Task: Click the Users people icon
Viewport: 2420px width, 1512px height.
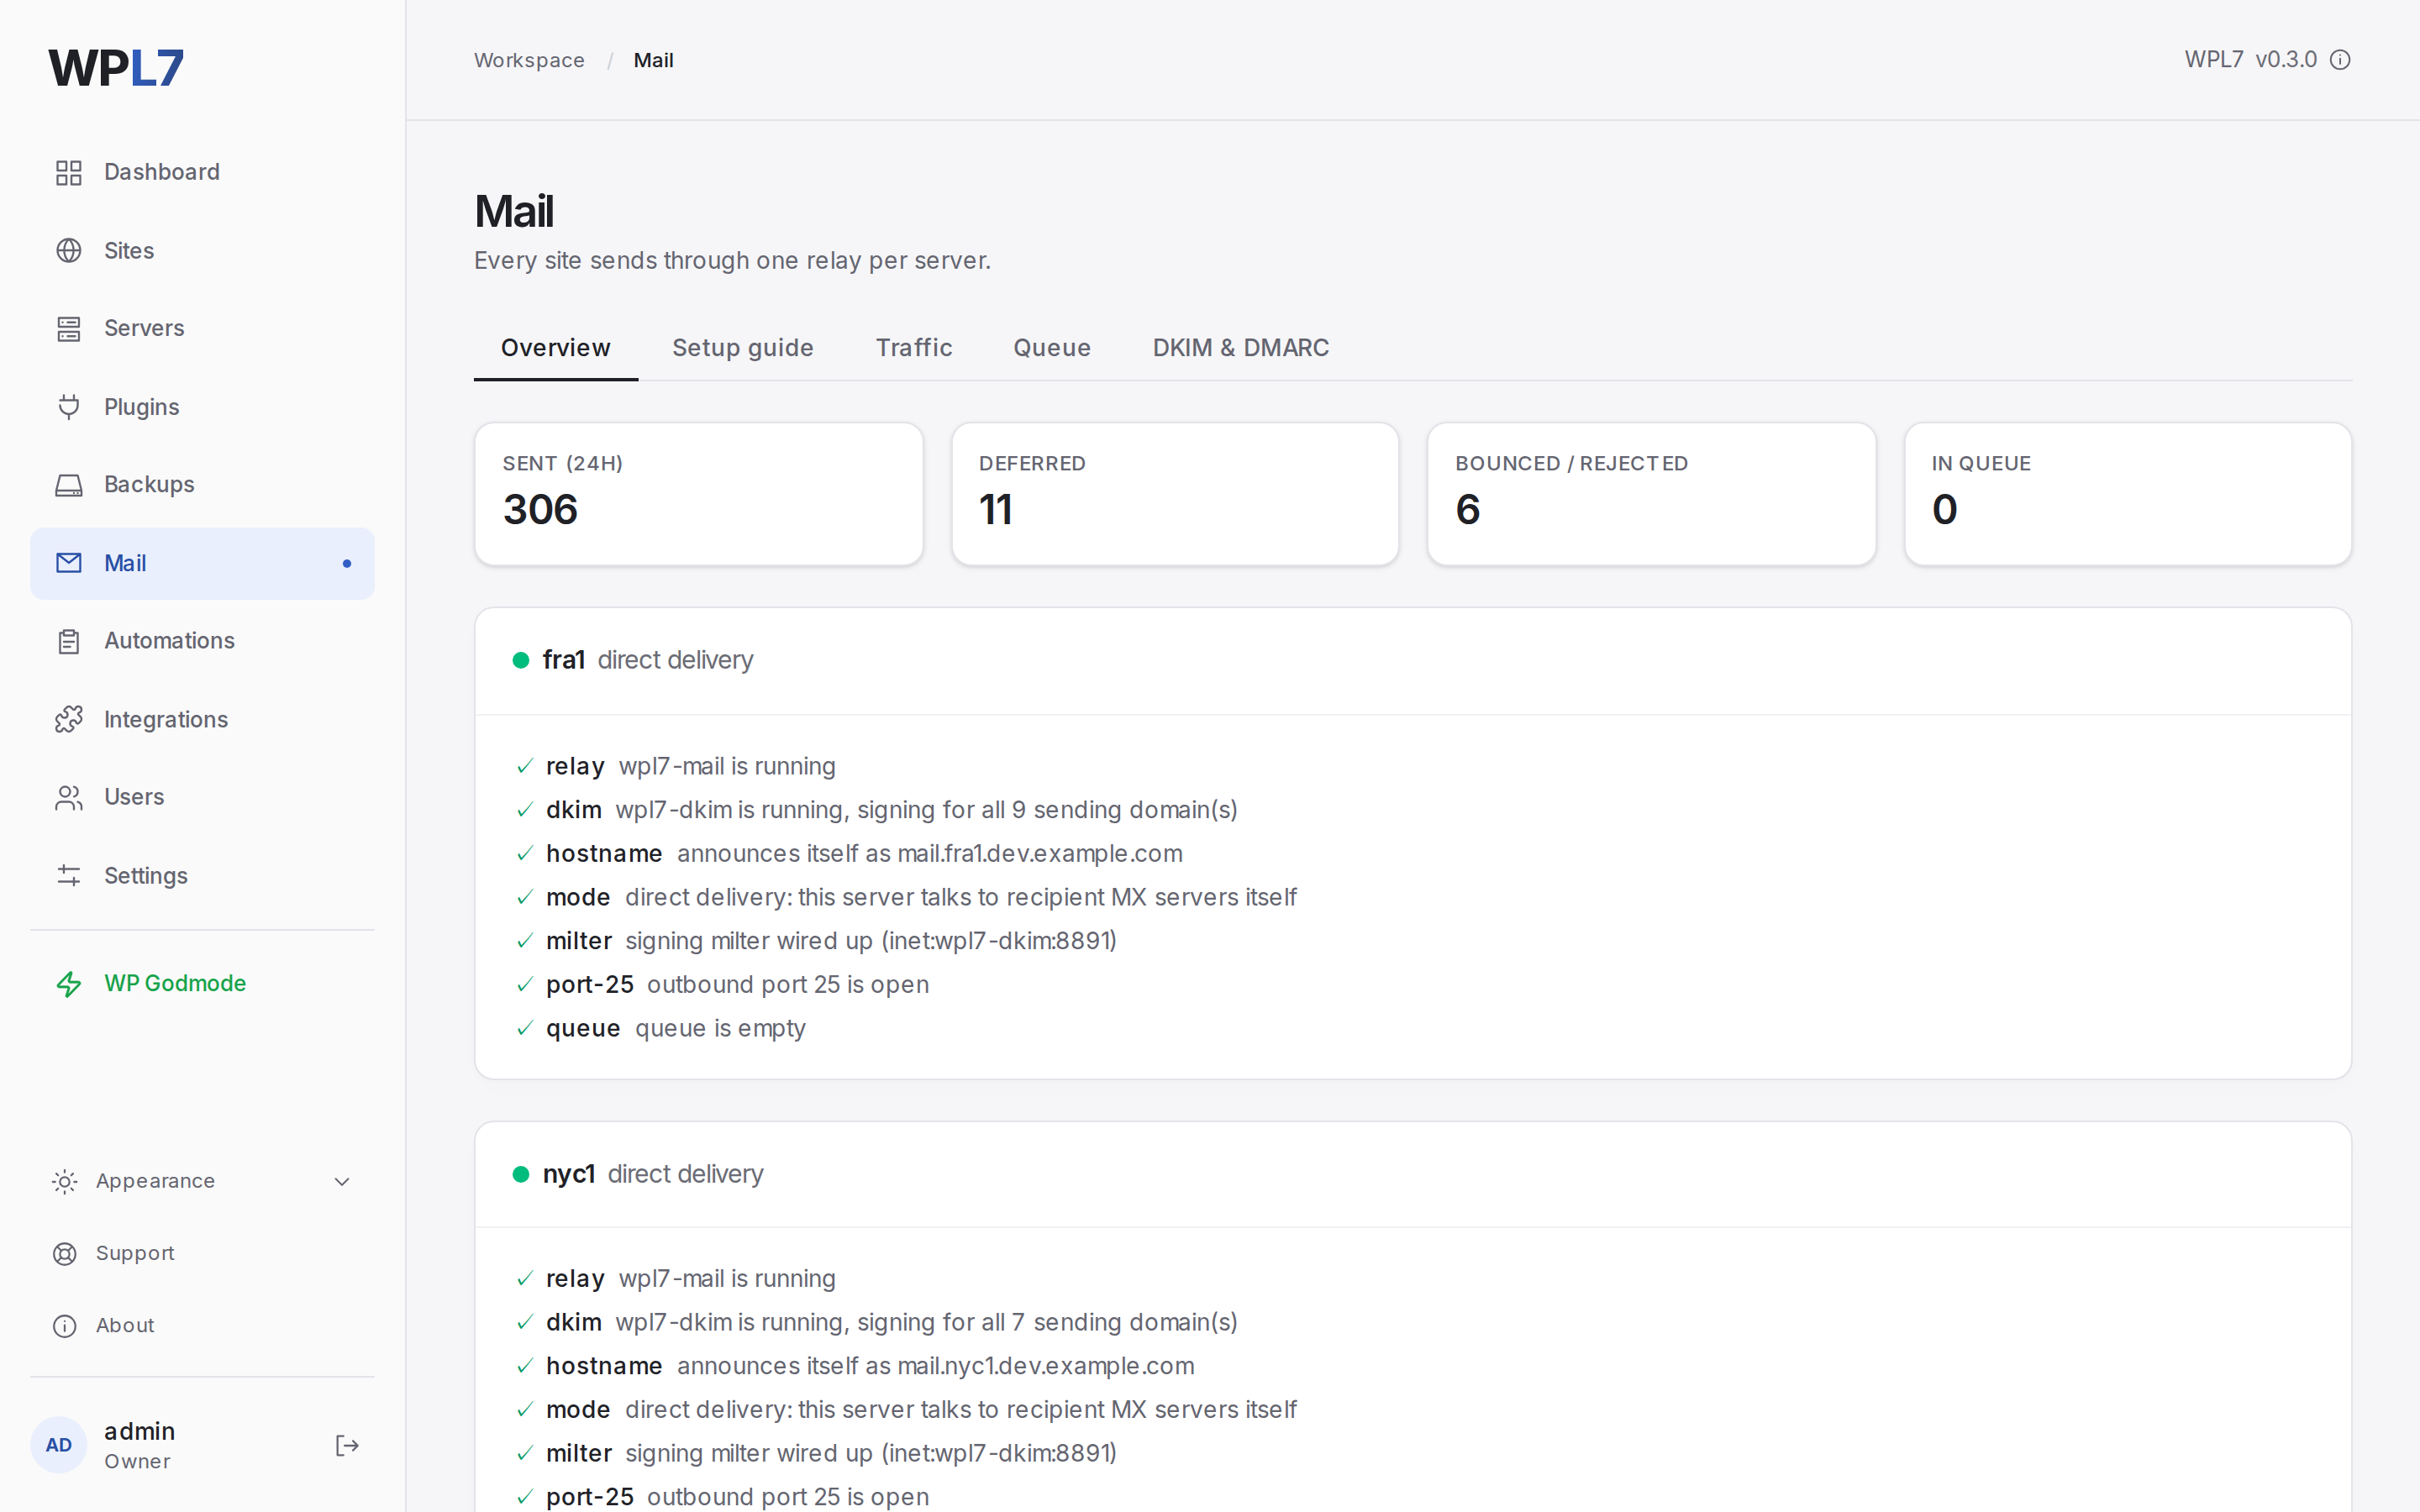Action: click(x=68, y=797)
